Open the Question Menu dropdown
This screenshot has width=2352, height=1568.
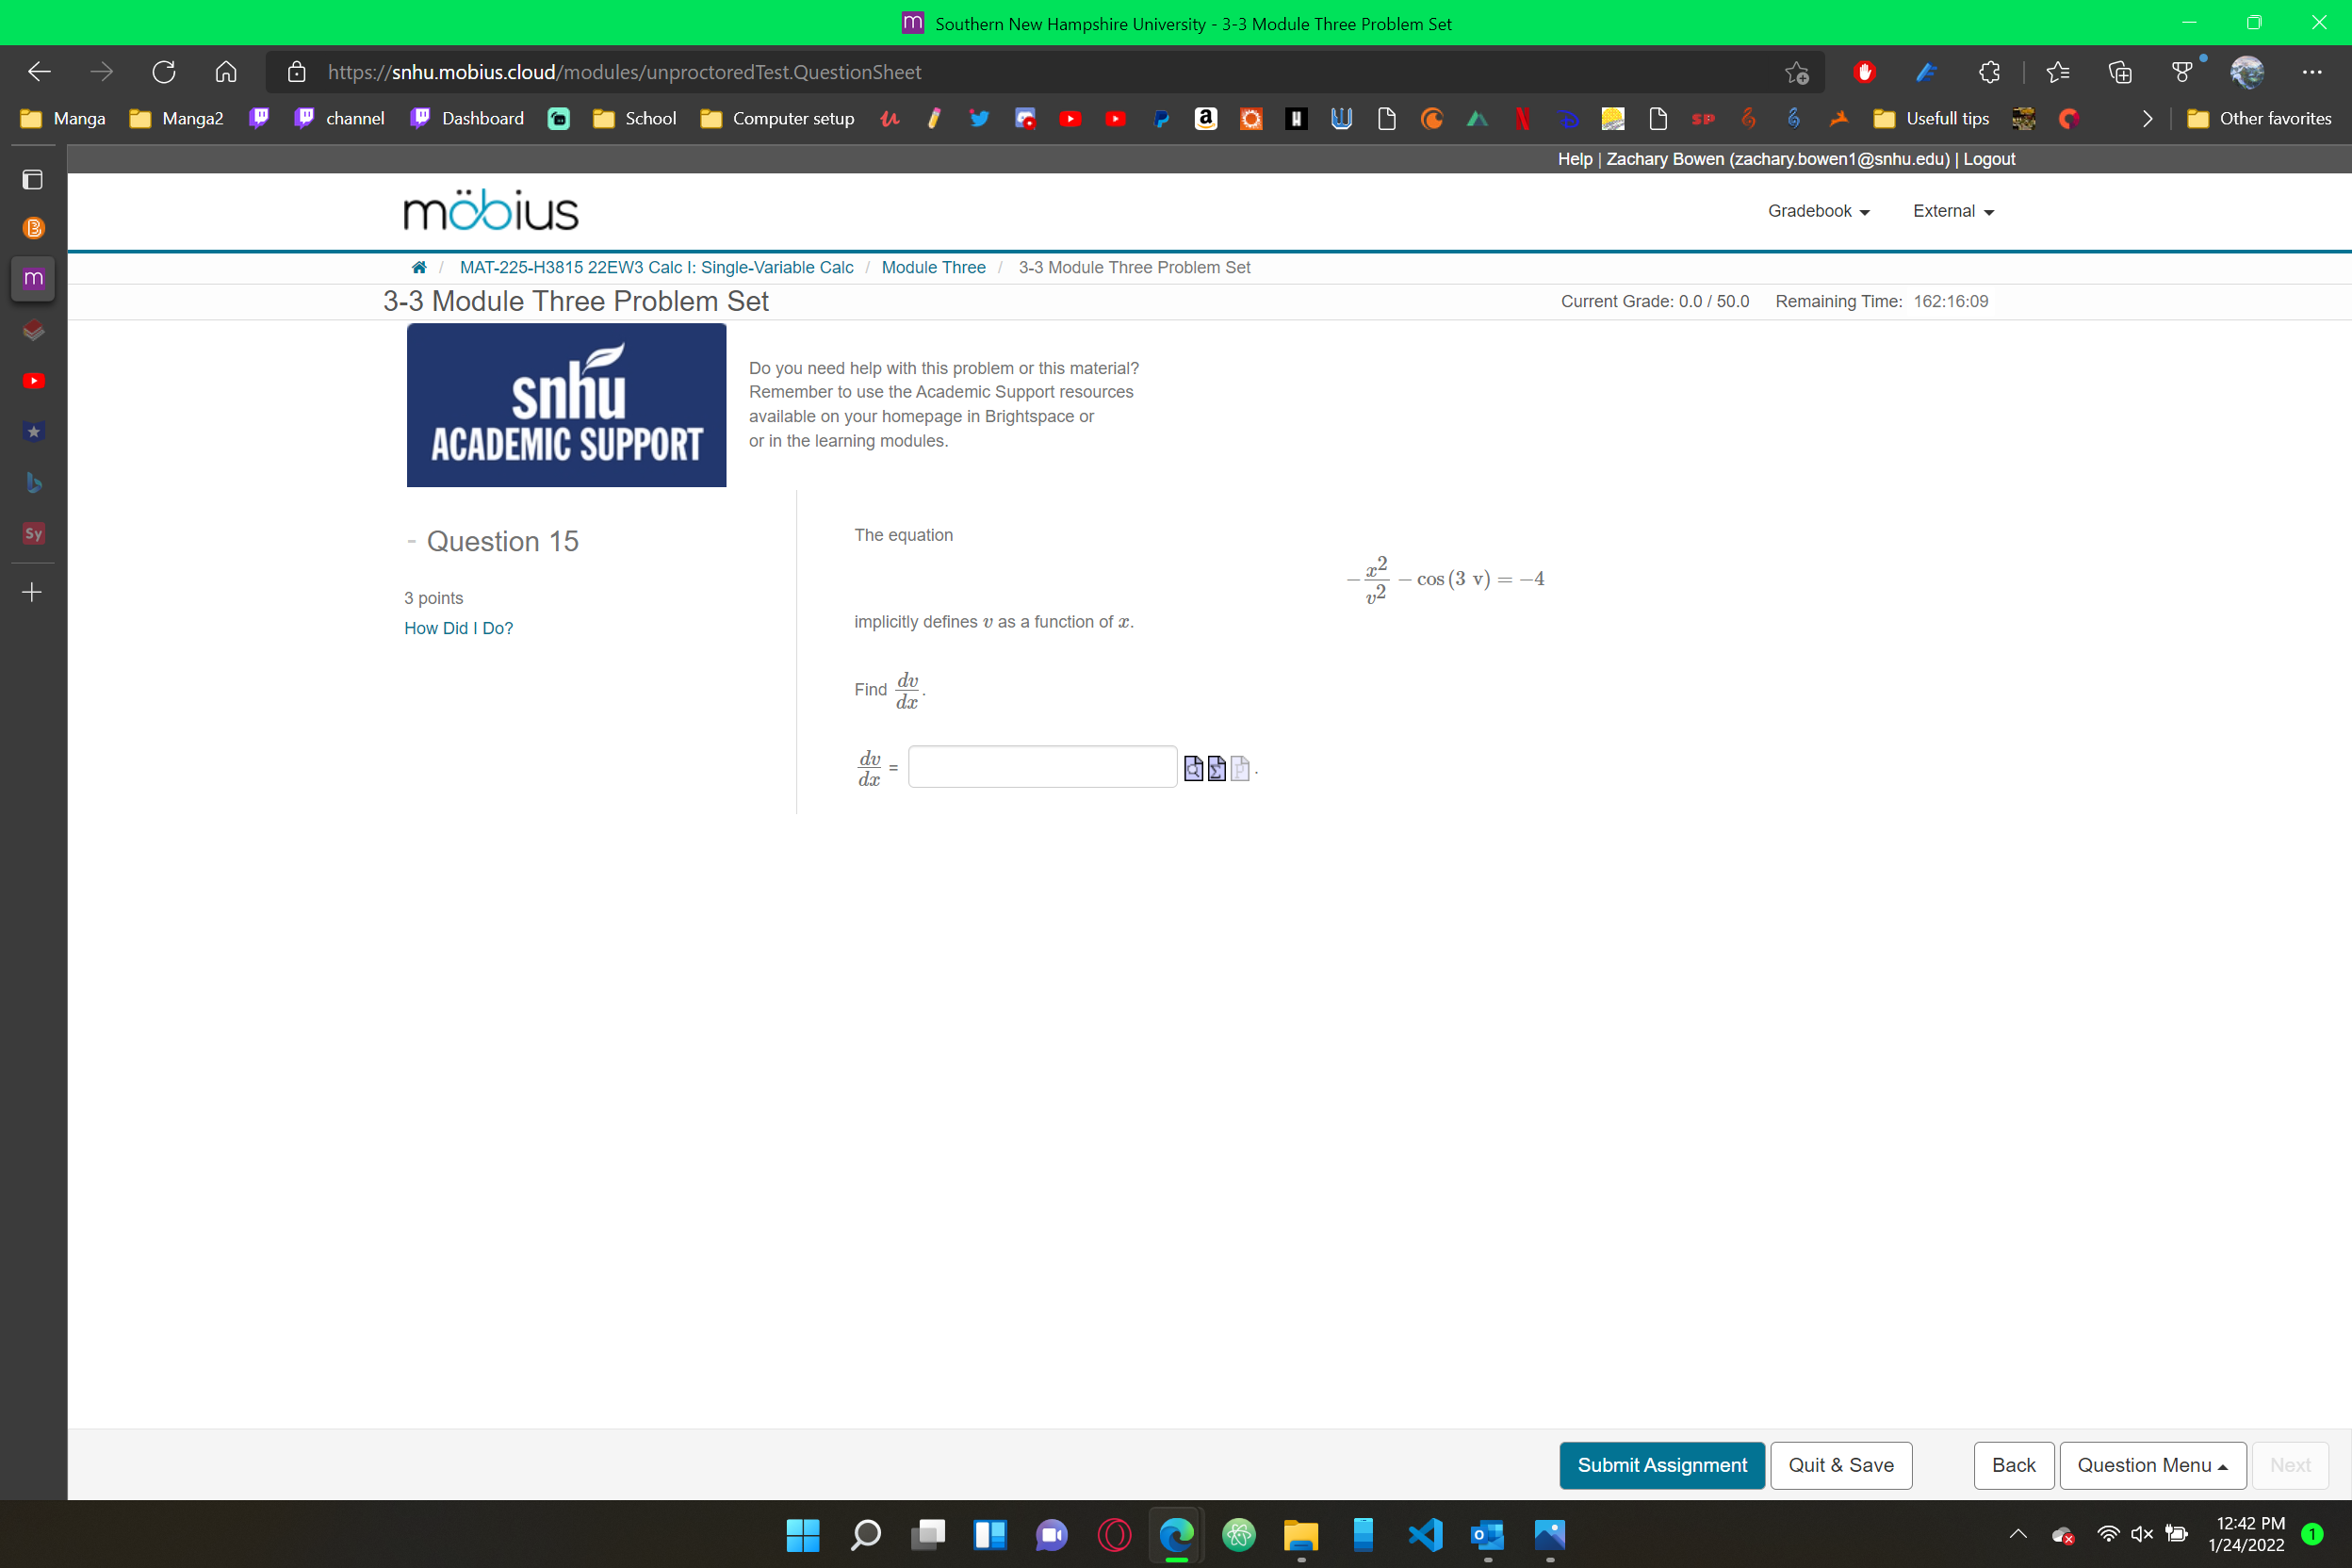click(x=2151, y=1465)
